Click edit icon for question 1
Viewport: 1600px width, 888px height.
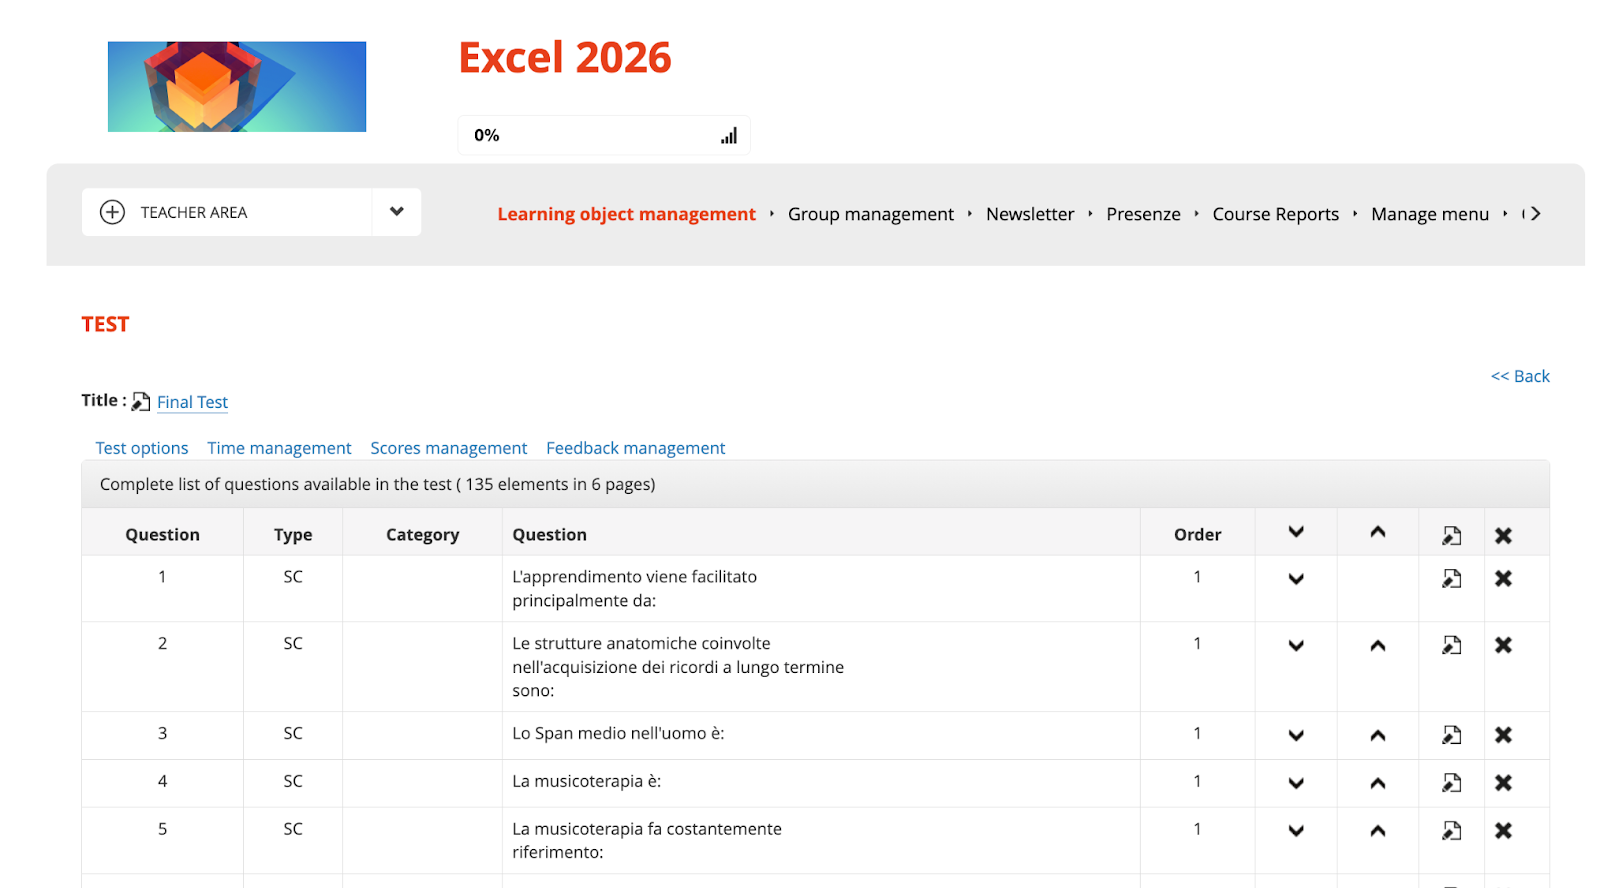[1451, 579]
